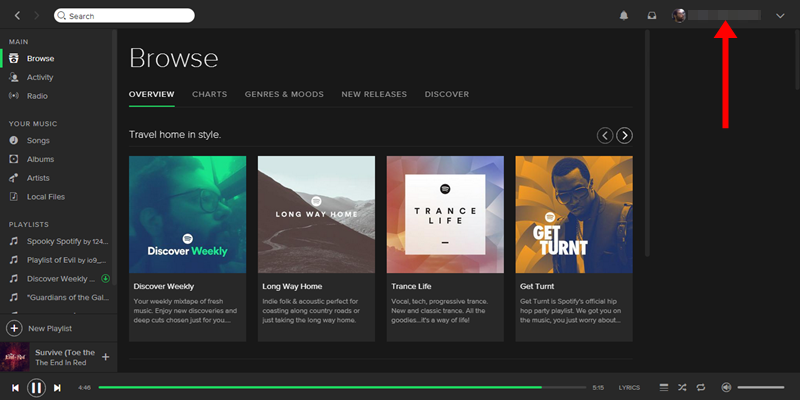Mute with the volume speaker icon
The width and height of the screenshot is (800, 400).
coord(726,388)
